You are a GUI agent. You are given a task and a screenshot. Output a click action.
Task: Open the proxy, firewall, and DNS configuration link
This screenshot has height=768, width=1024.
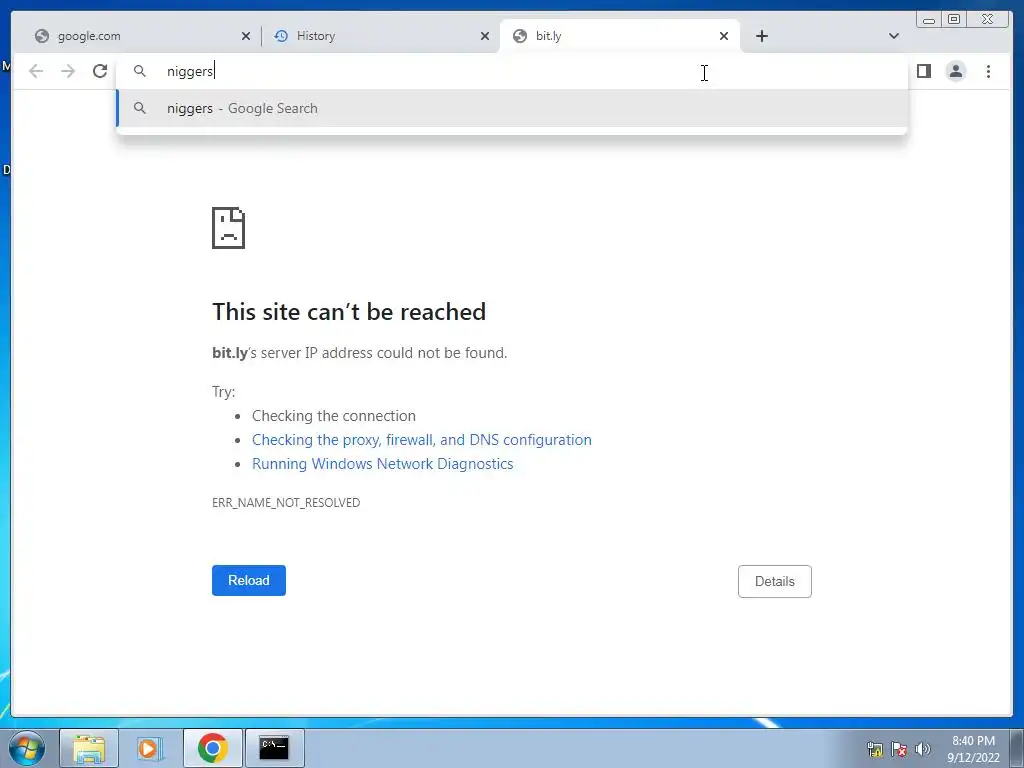tap(421, 440)
